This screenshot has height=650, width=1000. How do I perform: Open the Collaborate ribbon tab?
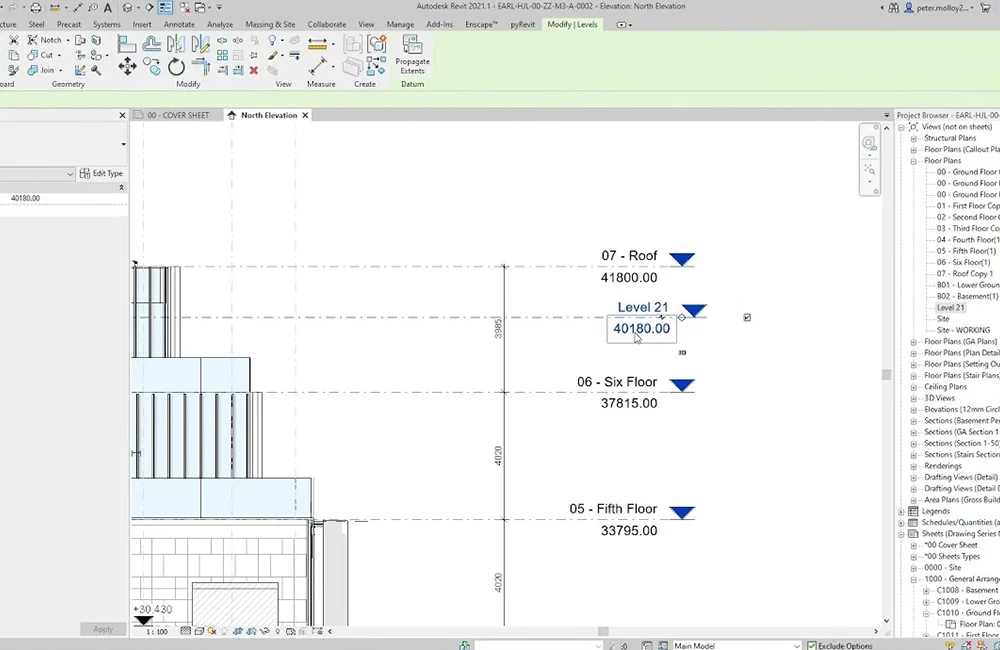click(327, 24)
